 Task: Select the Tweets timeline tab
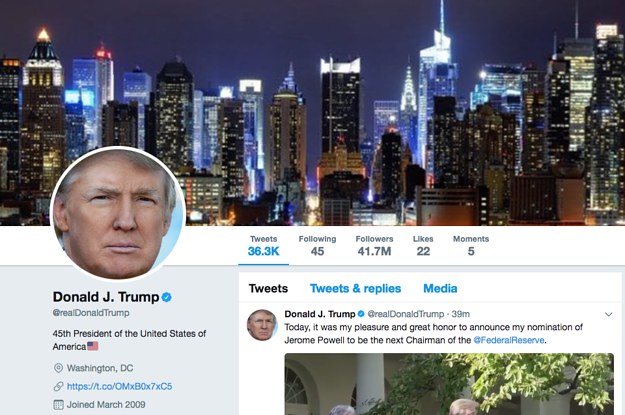268,288
